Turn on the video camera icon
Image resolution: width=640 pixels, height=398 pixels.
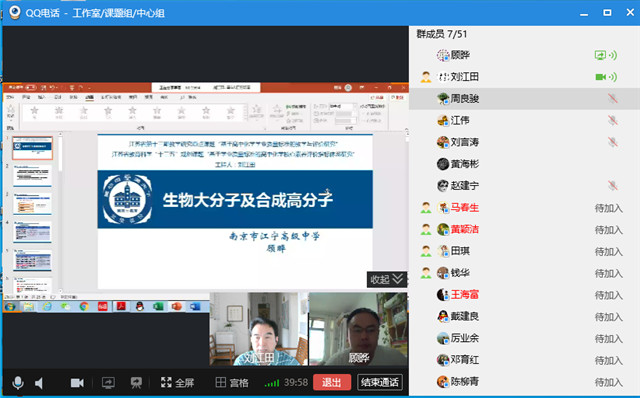(77, 383)
